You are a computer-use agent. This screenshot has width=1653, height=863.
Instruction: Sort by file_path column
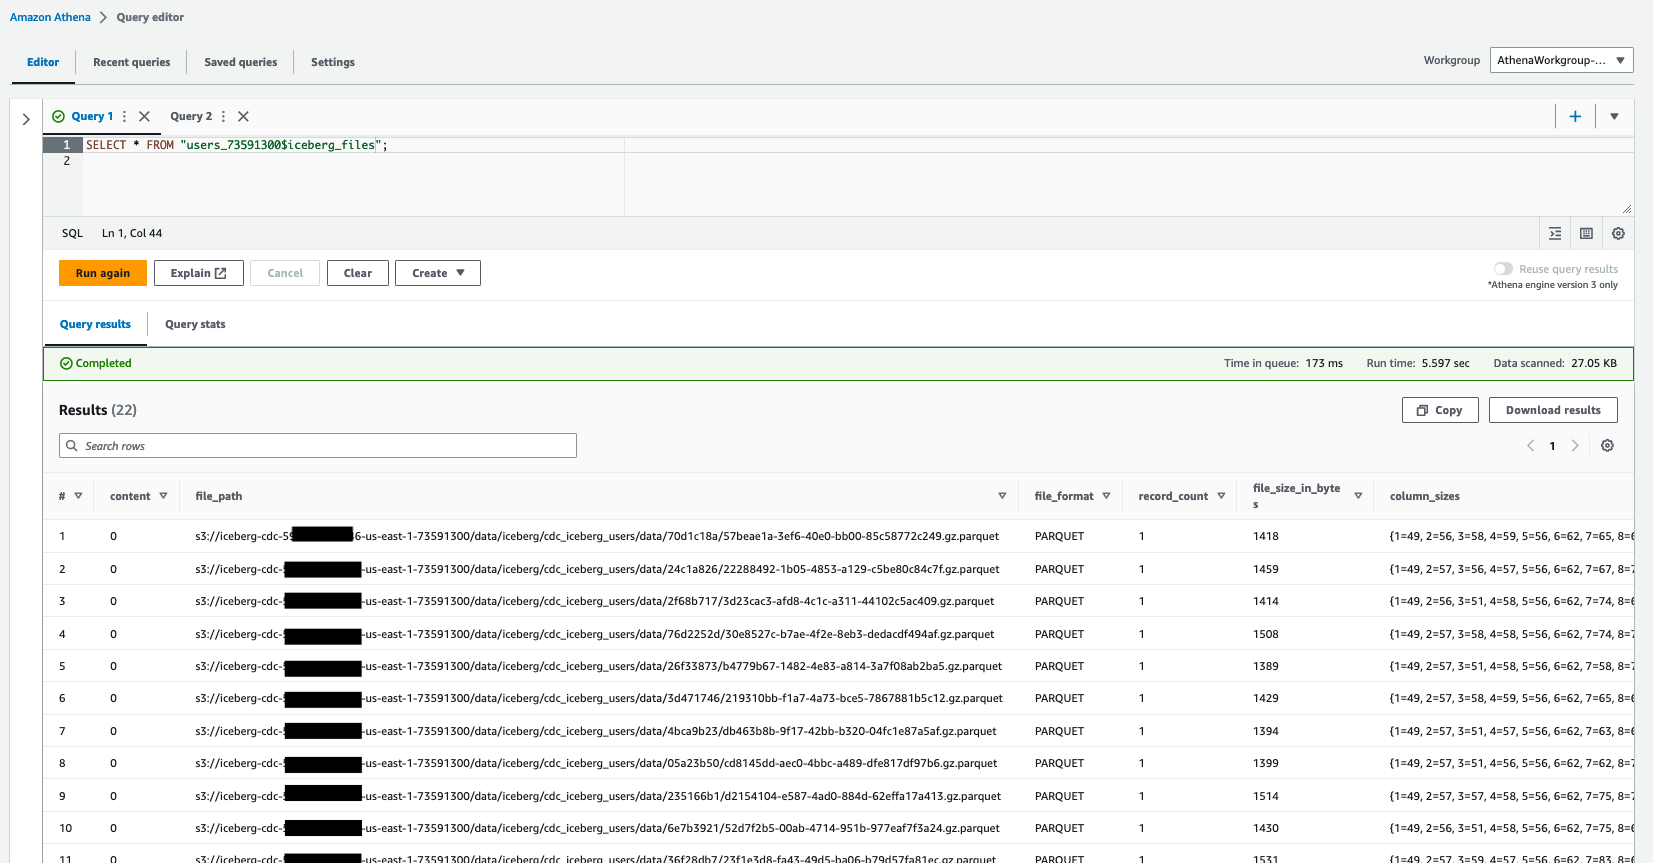click(1002, 496)
